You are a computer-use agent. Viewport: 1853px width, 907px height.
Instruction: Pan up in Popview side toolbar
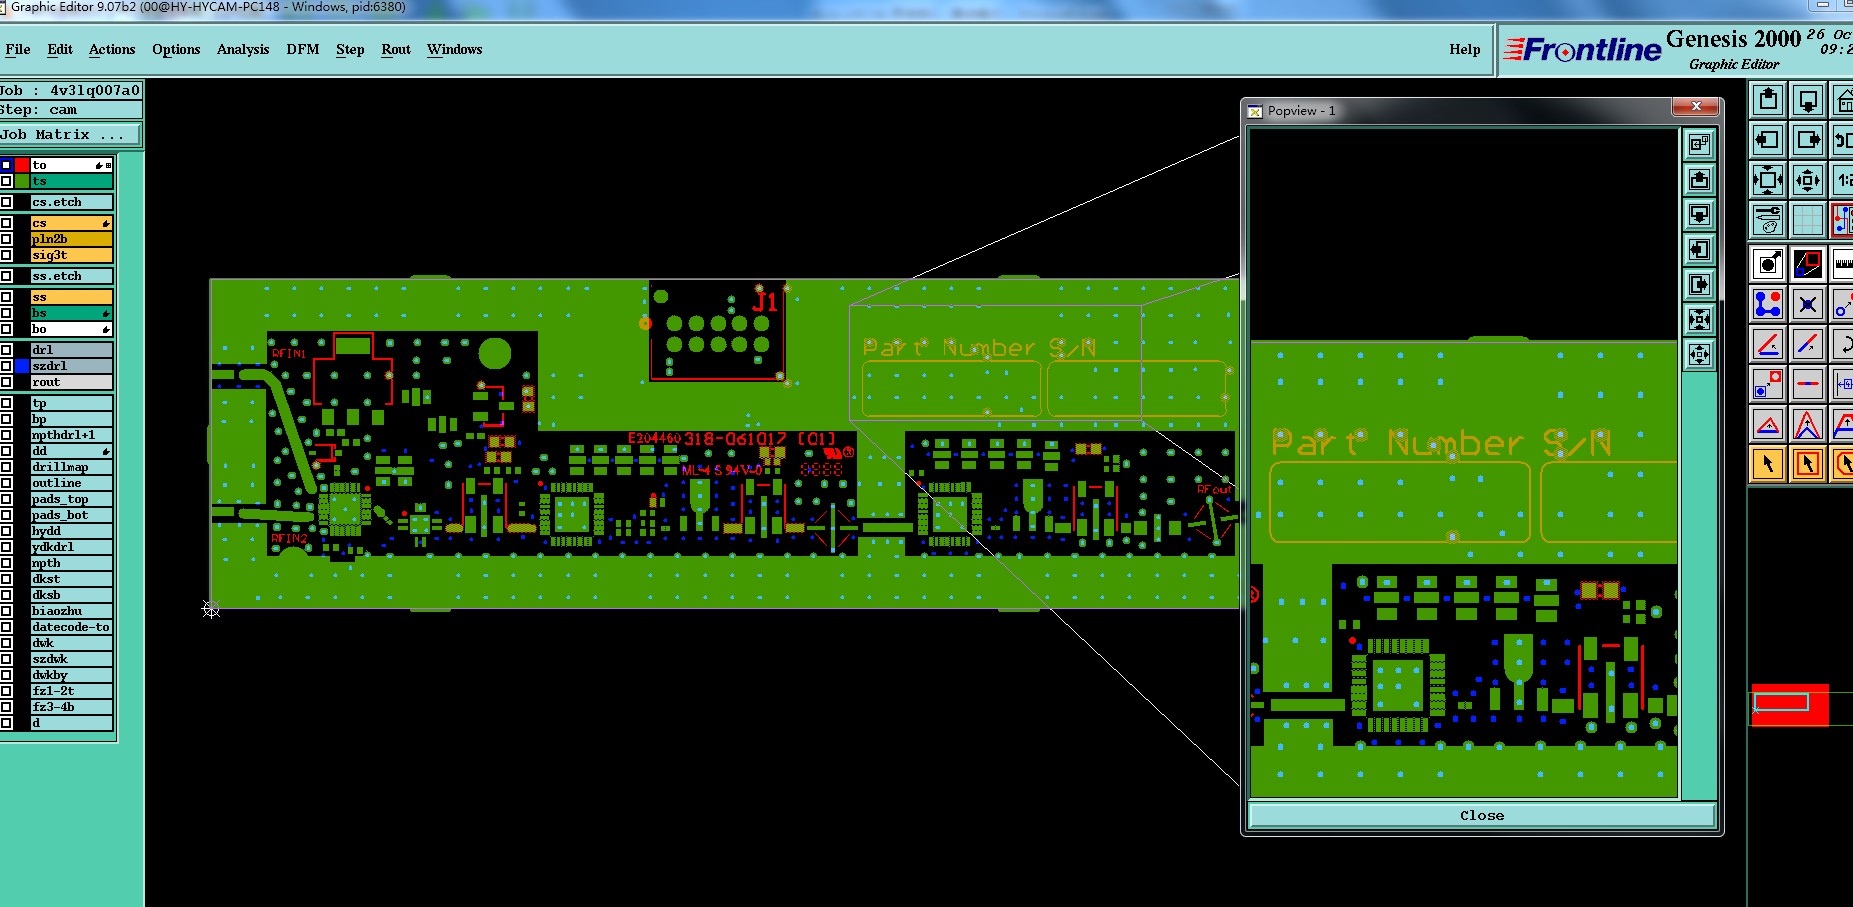(x=1699, y=179)
